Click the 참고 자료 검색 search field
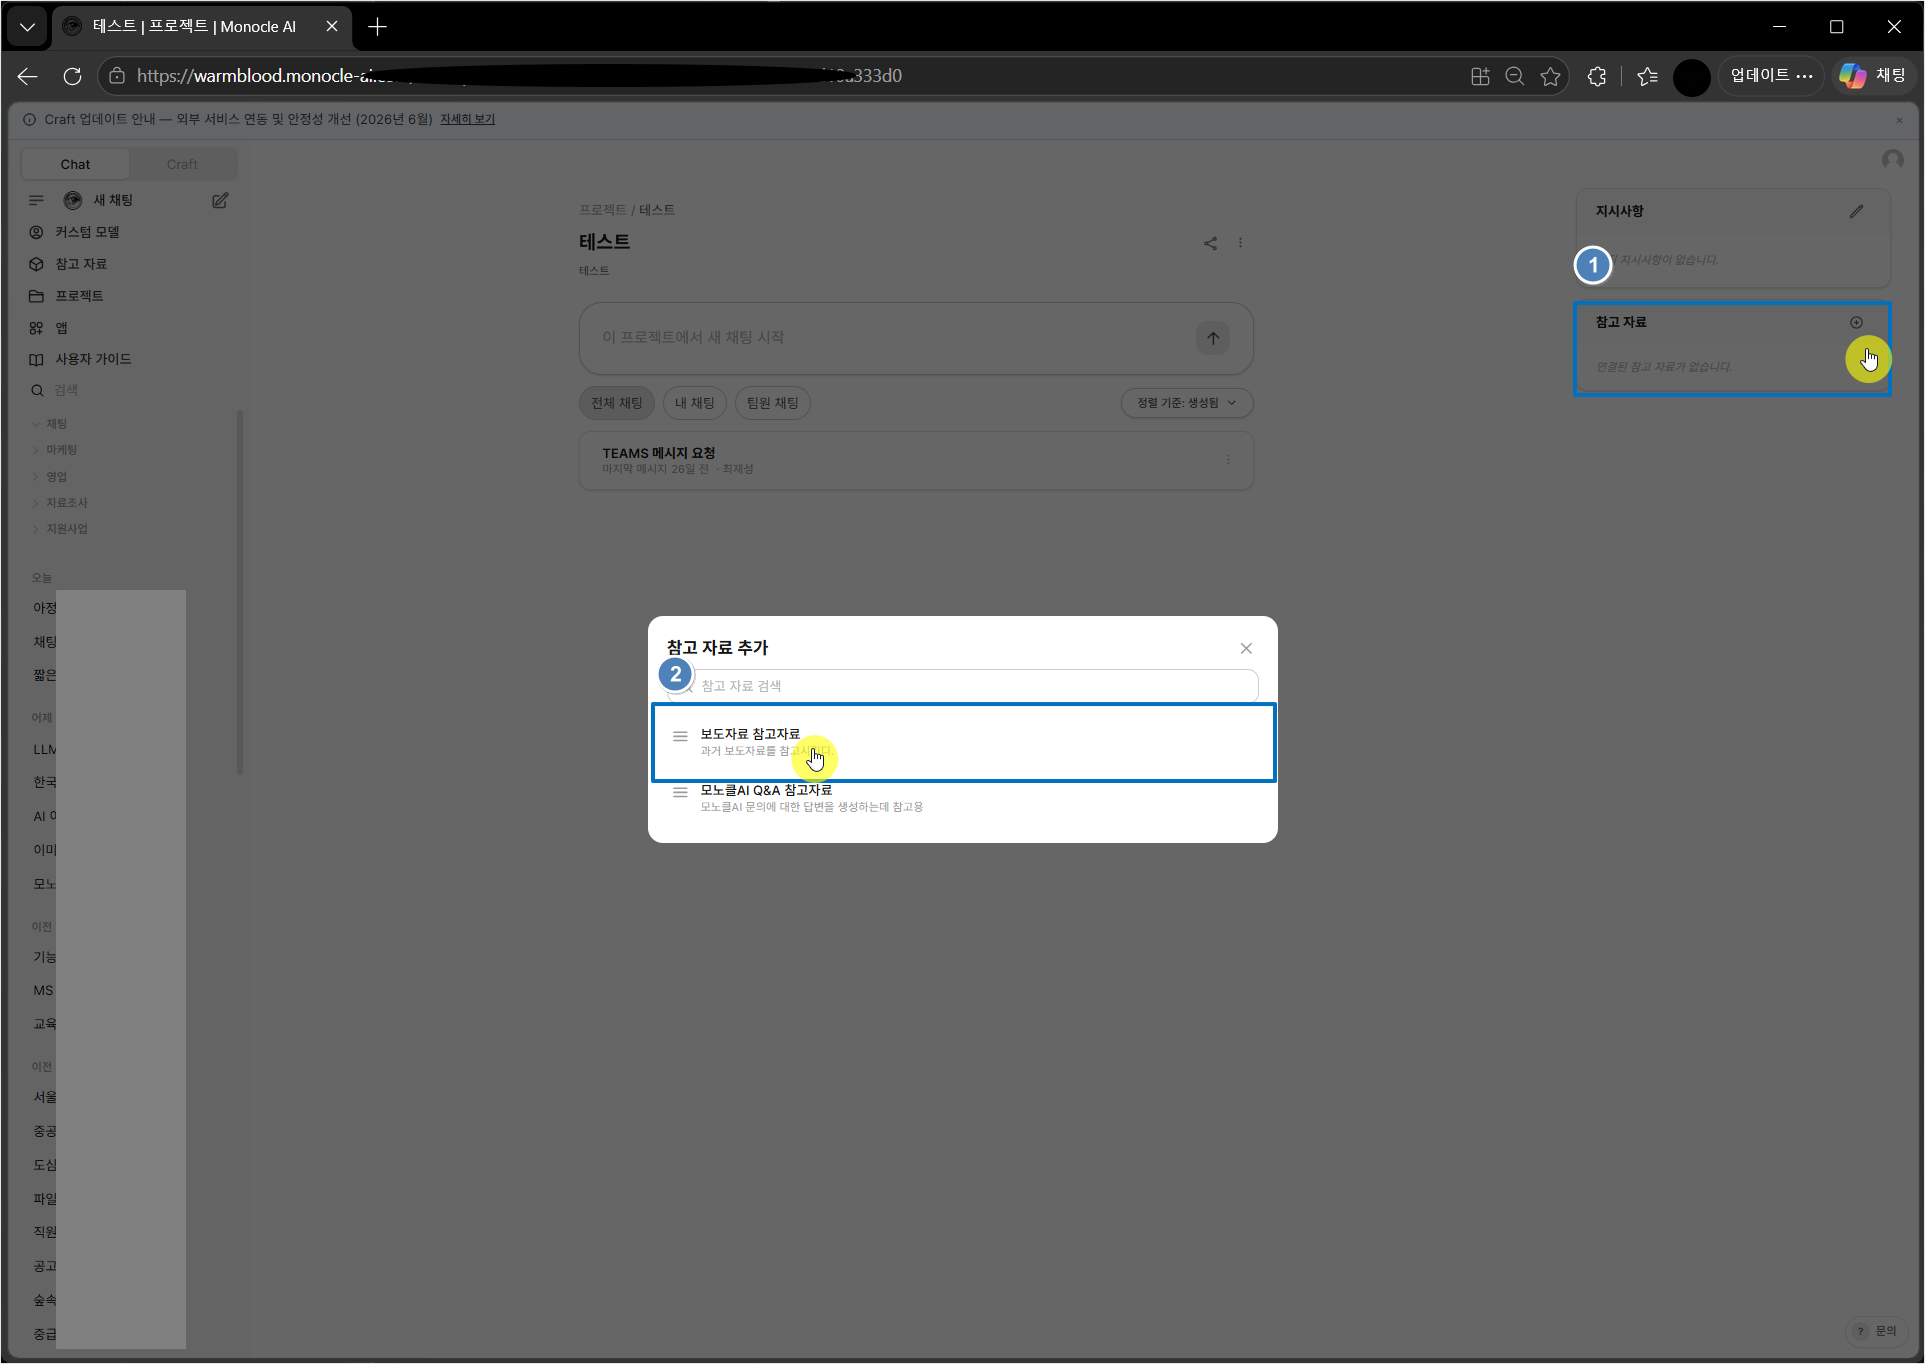 tap(963, 686)
